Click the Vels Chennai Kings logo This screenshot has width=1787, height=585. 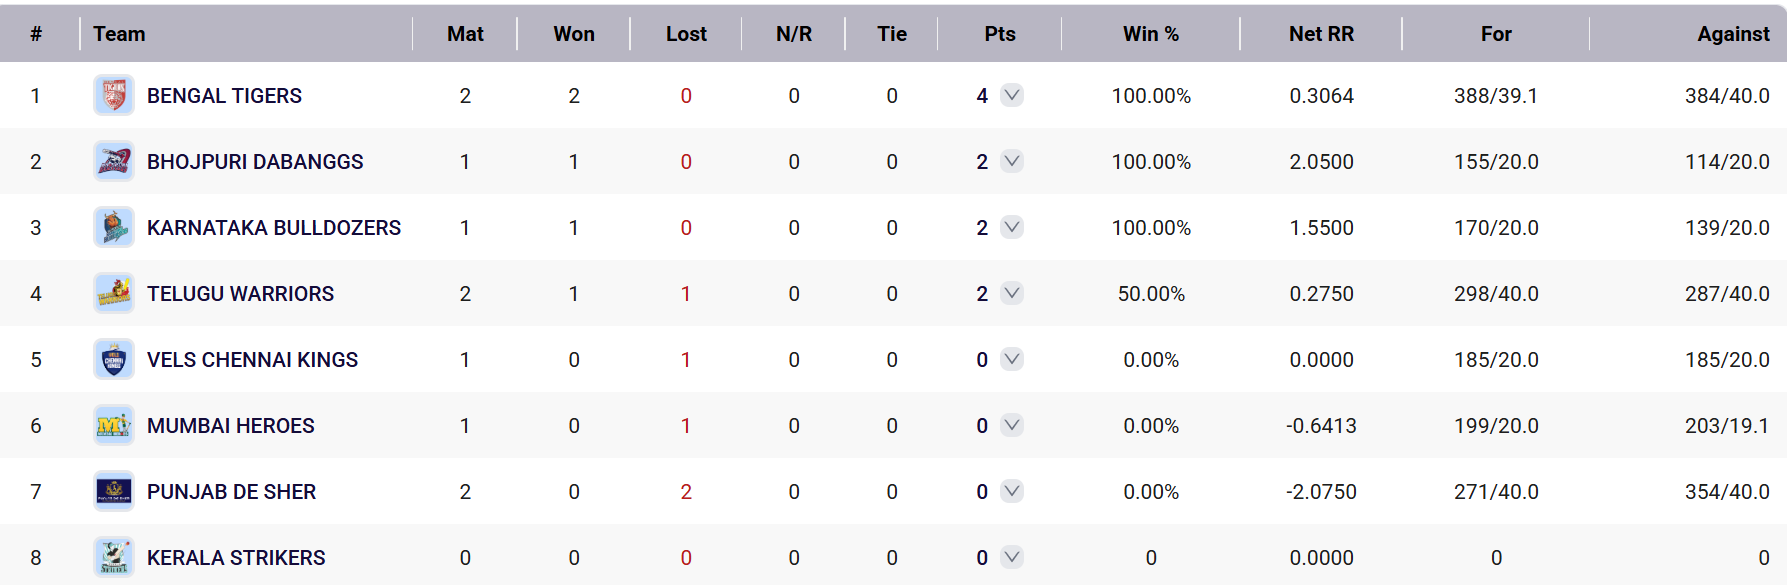[x=114, y=360]
